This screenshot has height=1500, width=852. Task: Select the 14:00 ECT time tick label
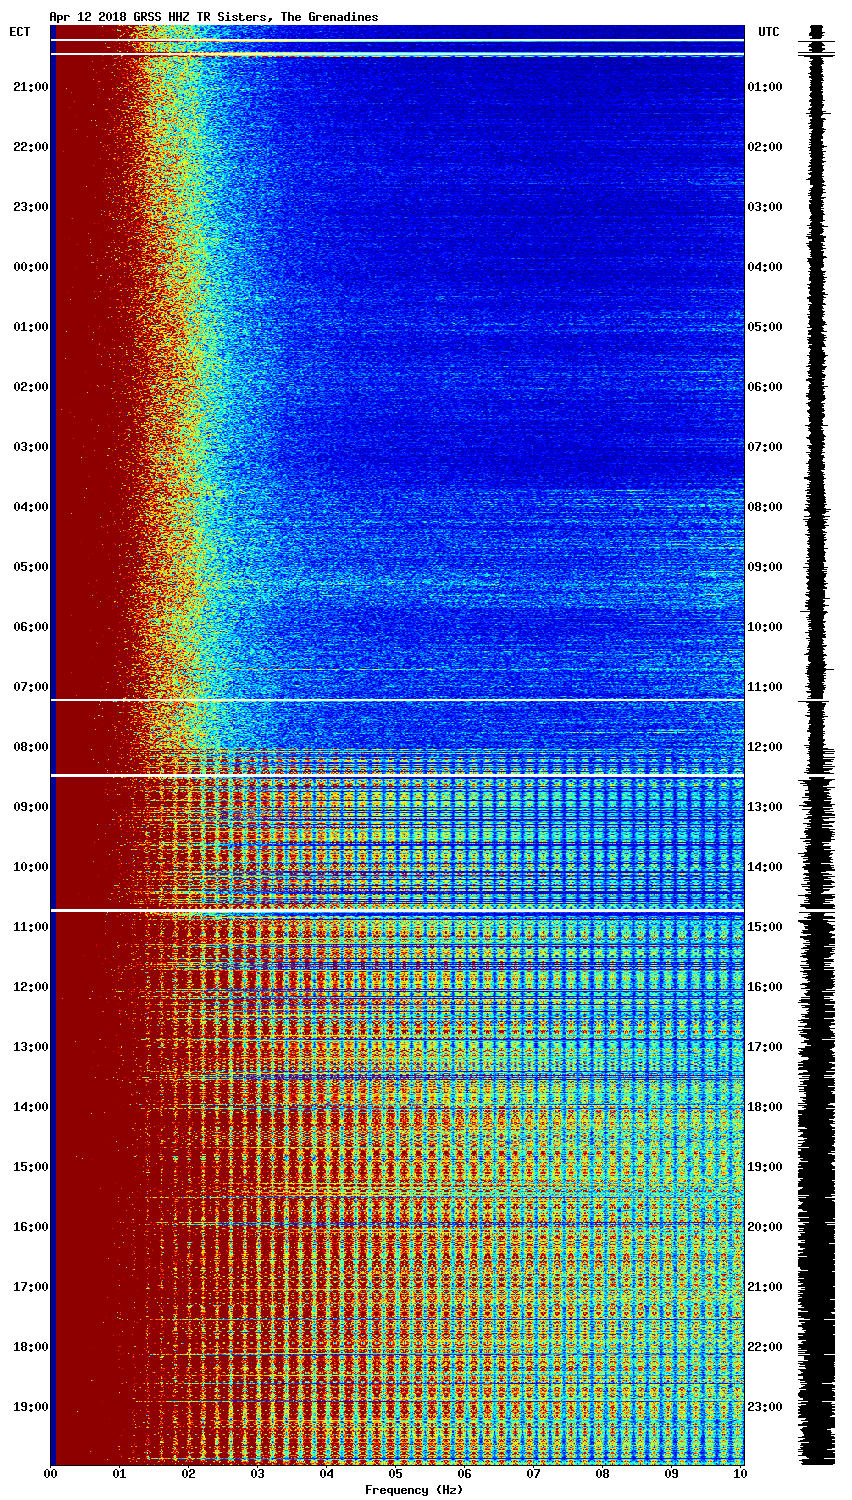click(30, 1107)
